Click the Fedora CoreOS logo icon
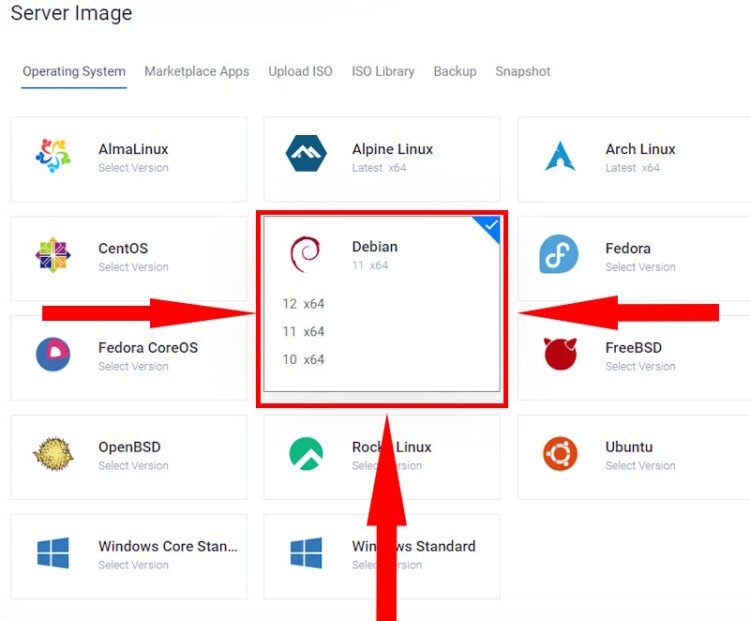 53,354
